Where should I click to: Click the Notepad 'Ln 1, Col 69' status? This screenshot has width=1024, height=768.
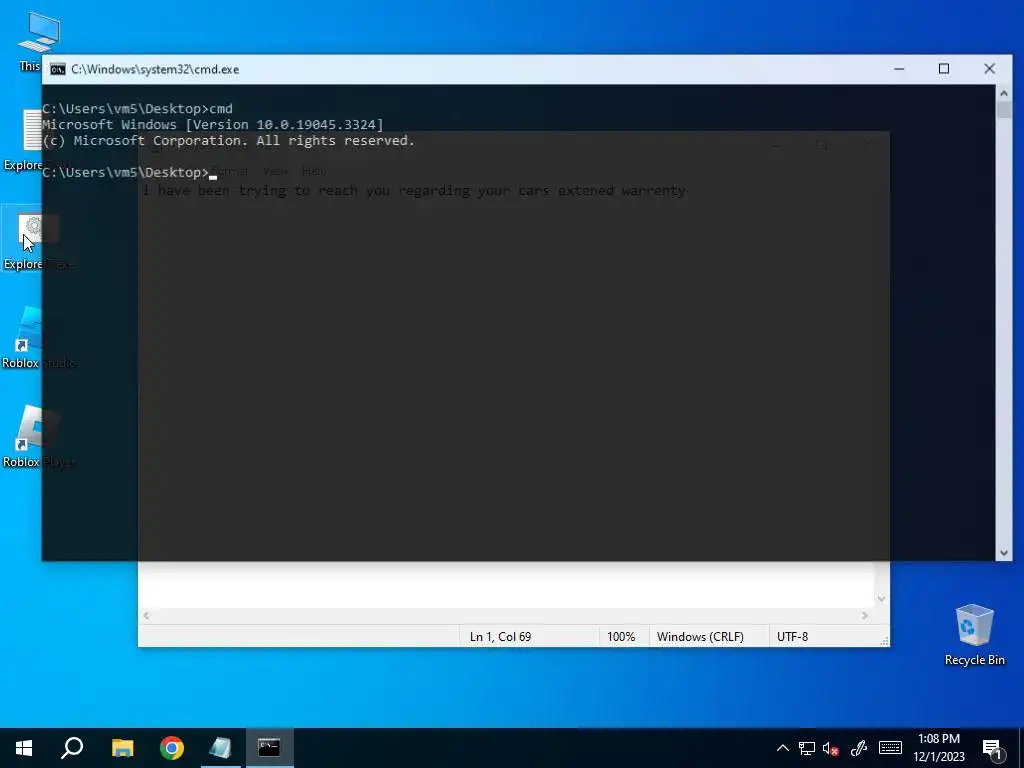500,637
